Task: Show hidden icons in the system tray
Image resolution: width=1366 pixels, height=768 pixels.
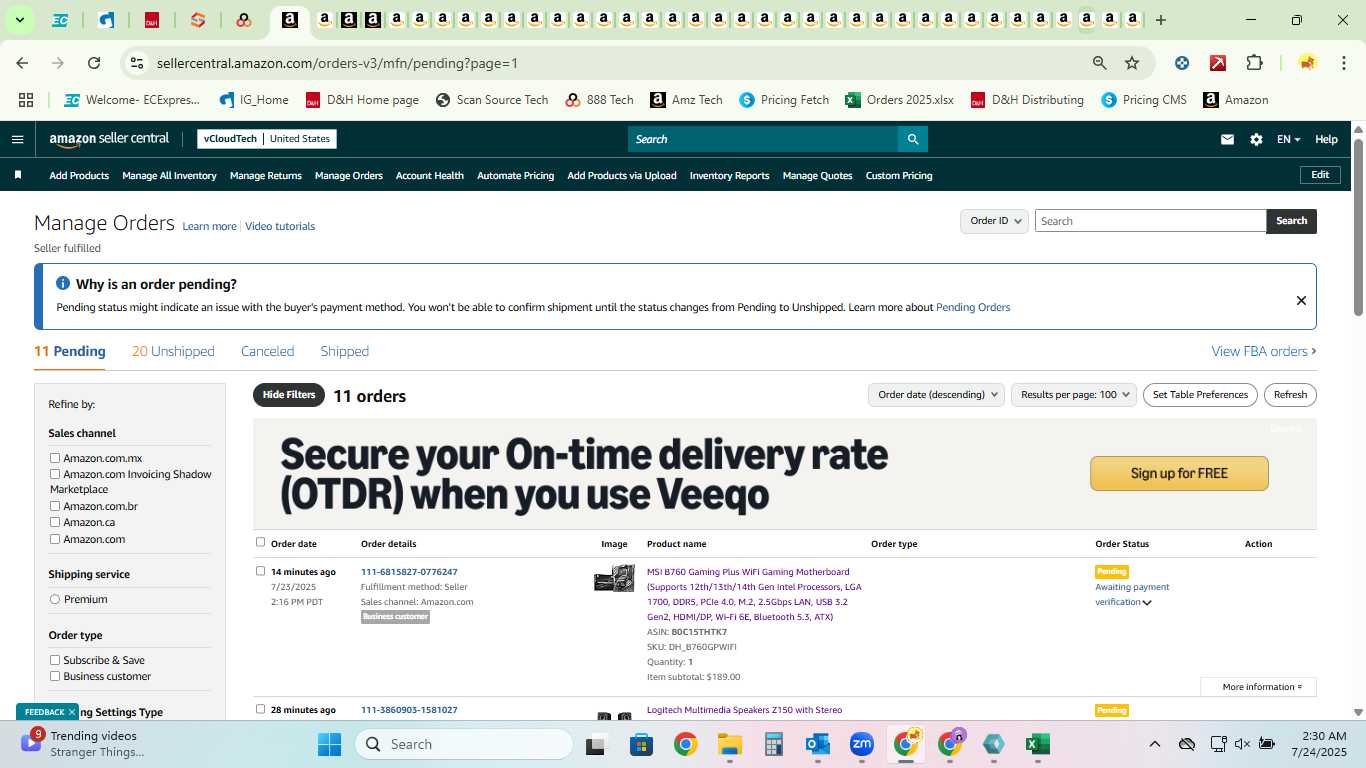Action: point(1154,744)
